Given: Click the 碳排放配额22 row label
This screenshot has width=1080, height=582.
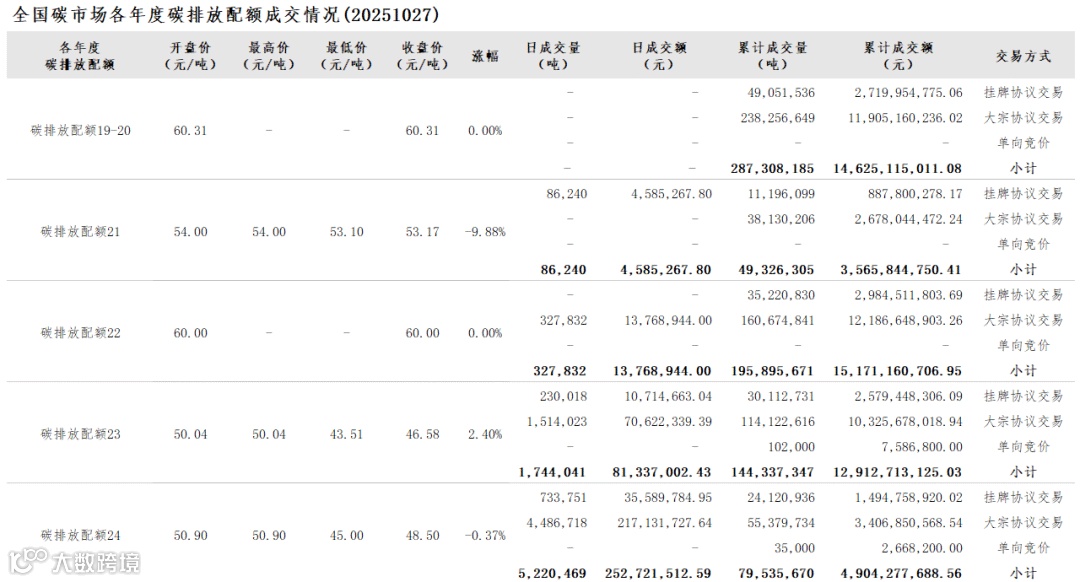Looking at the screenshot, I should coord(81,333).
